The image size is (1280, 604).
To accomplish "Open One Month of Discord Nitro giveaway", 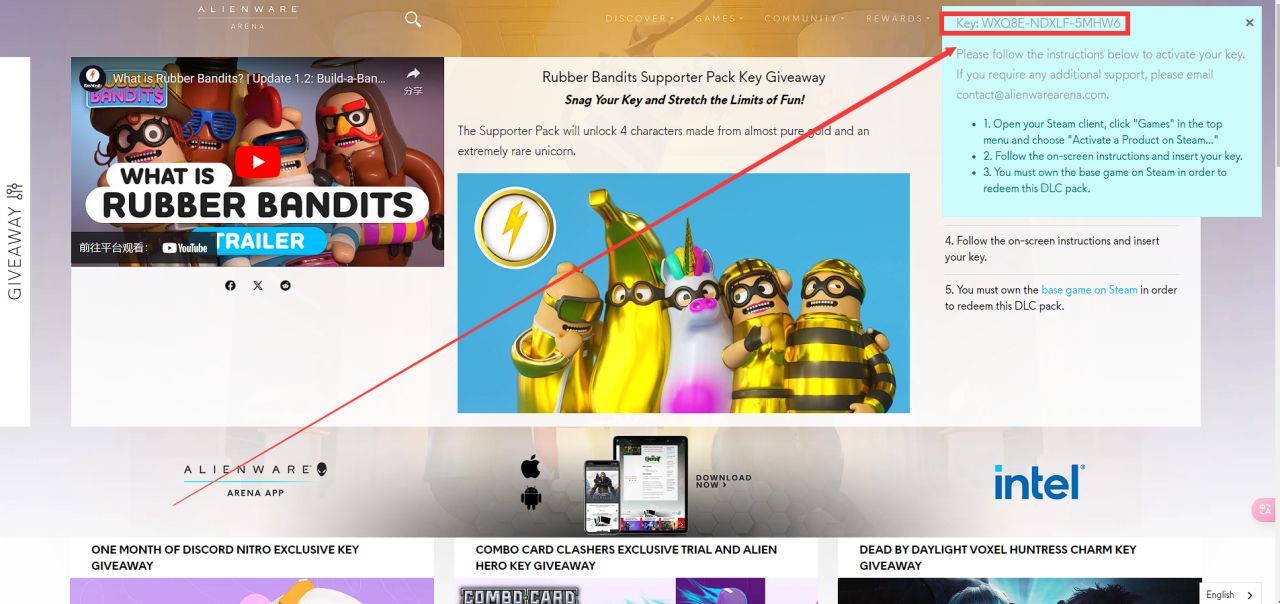I will coord(225,557).
